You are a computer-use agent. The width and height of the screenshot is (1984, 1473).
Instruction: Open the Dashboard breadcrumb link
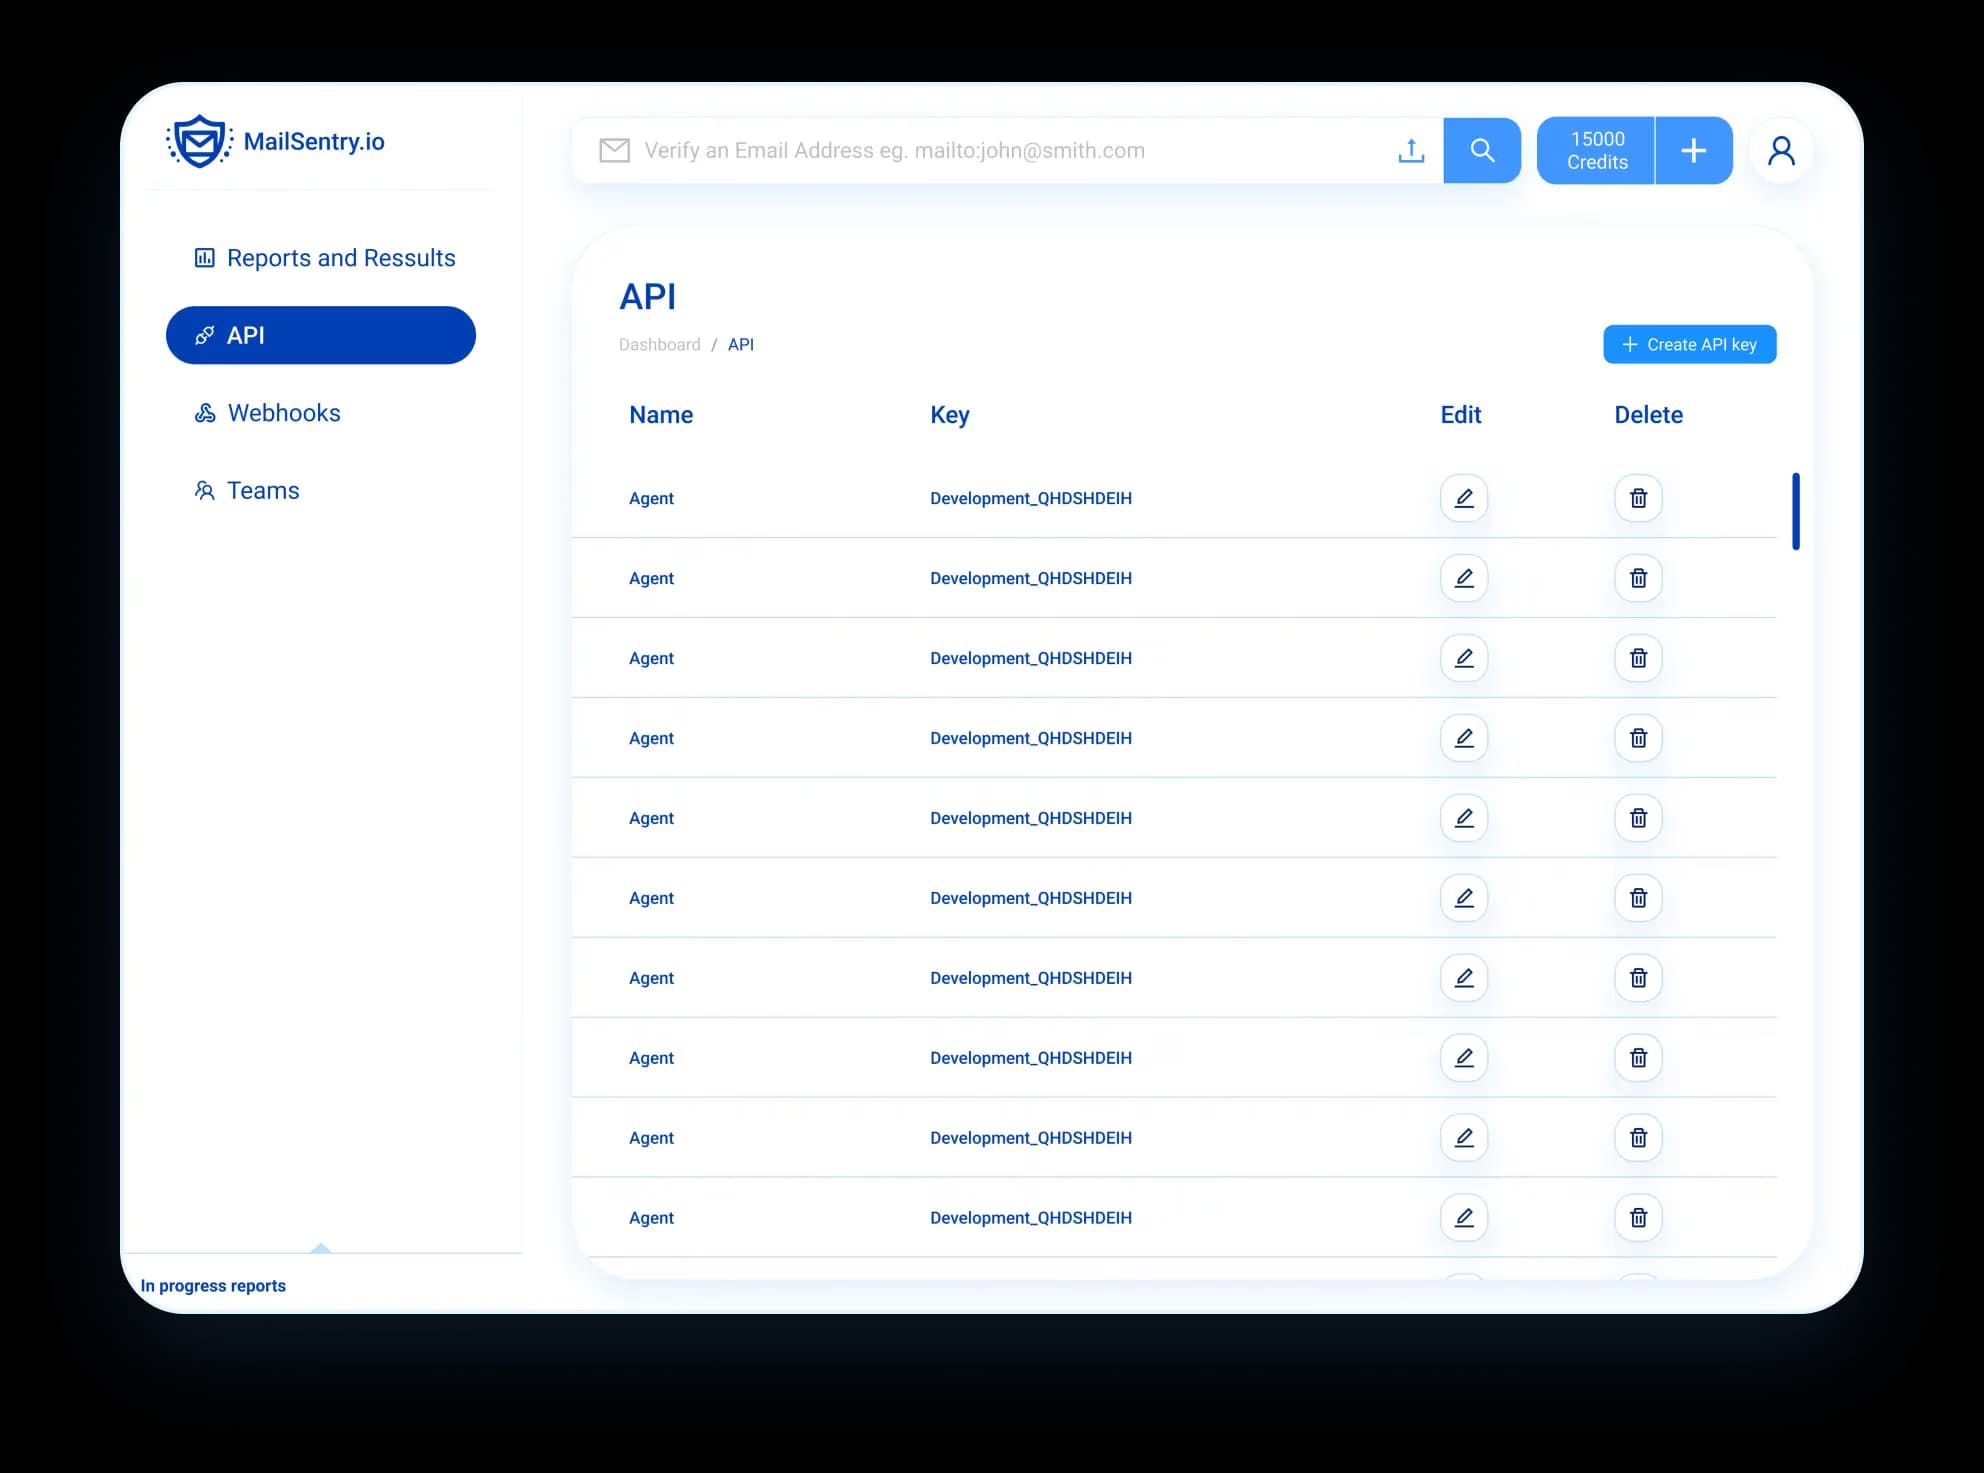tap(660, 344)
